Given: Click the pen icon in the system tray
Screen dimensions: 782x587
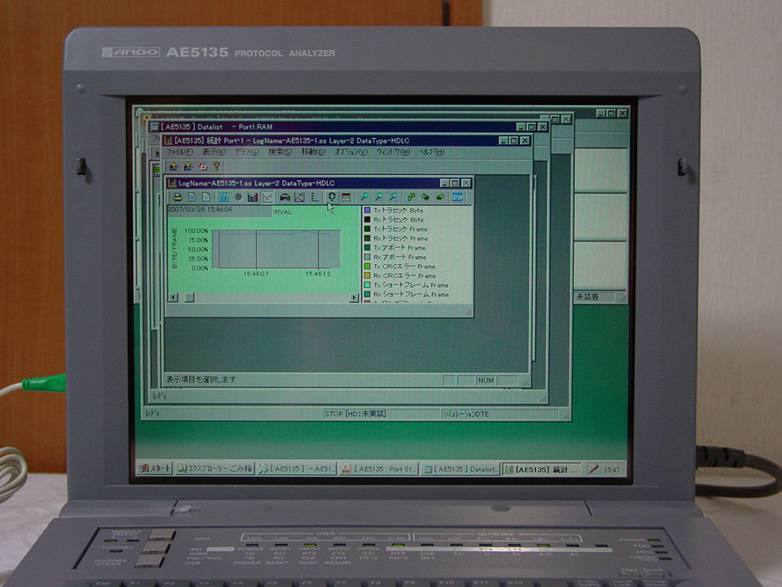Looking at the screenshot, I should [593, 470].
